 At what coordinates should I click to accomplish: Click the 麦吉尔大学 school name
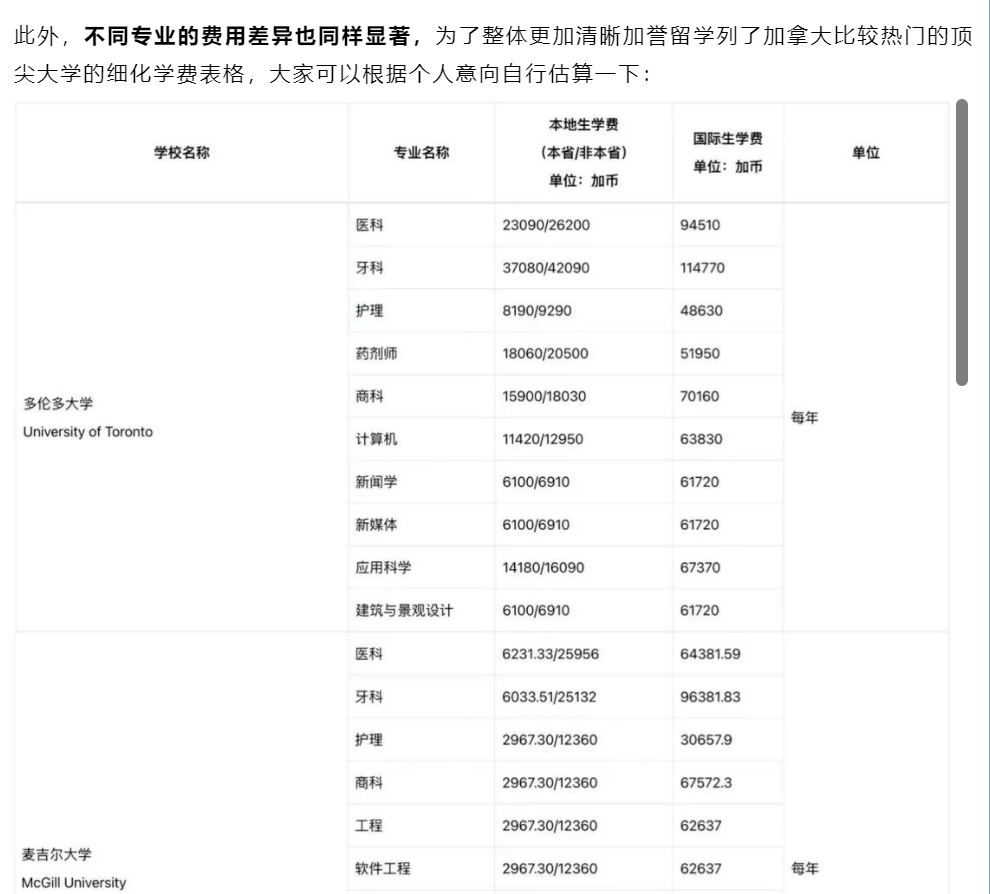coord(57,854)
